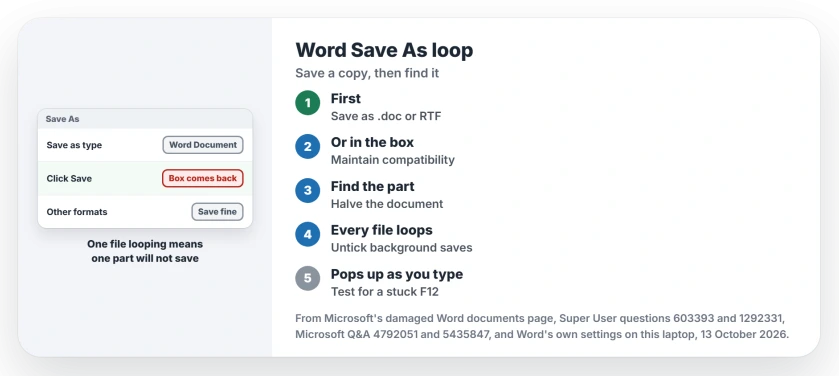Image resolution: width=839 pixels, height=376 pixels.
Task: Click the text 'Halve the document'
Action: tap(387, 204)
